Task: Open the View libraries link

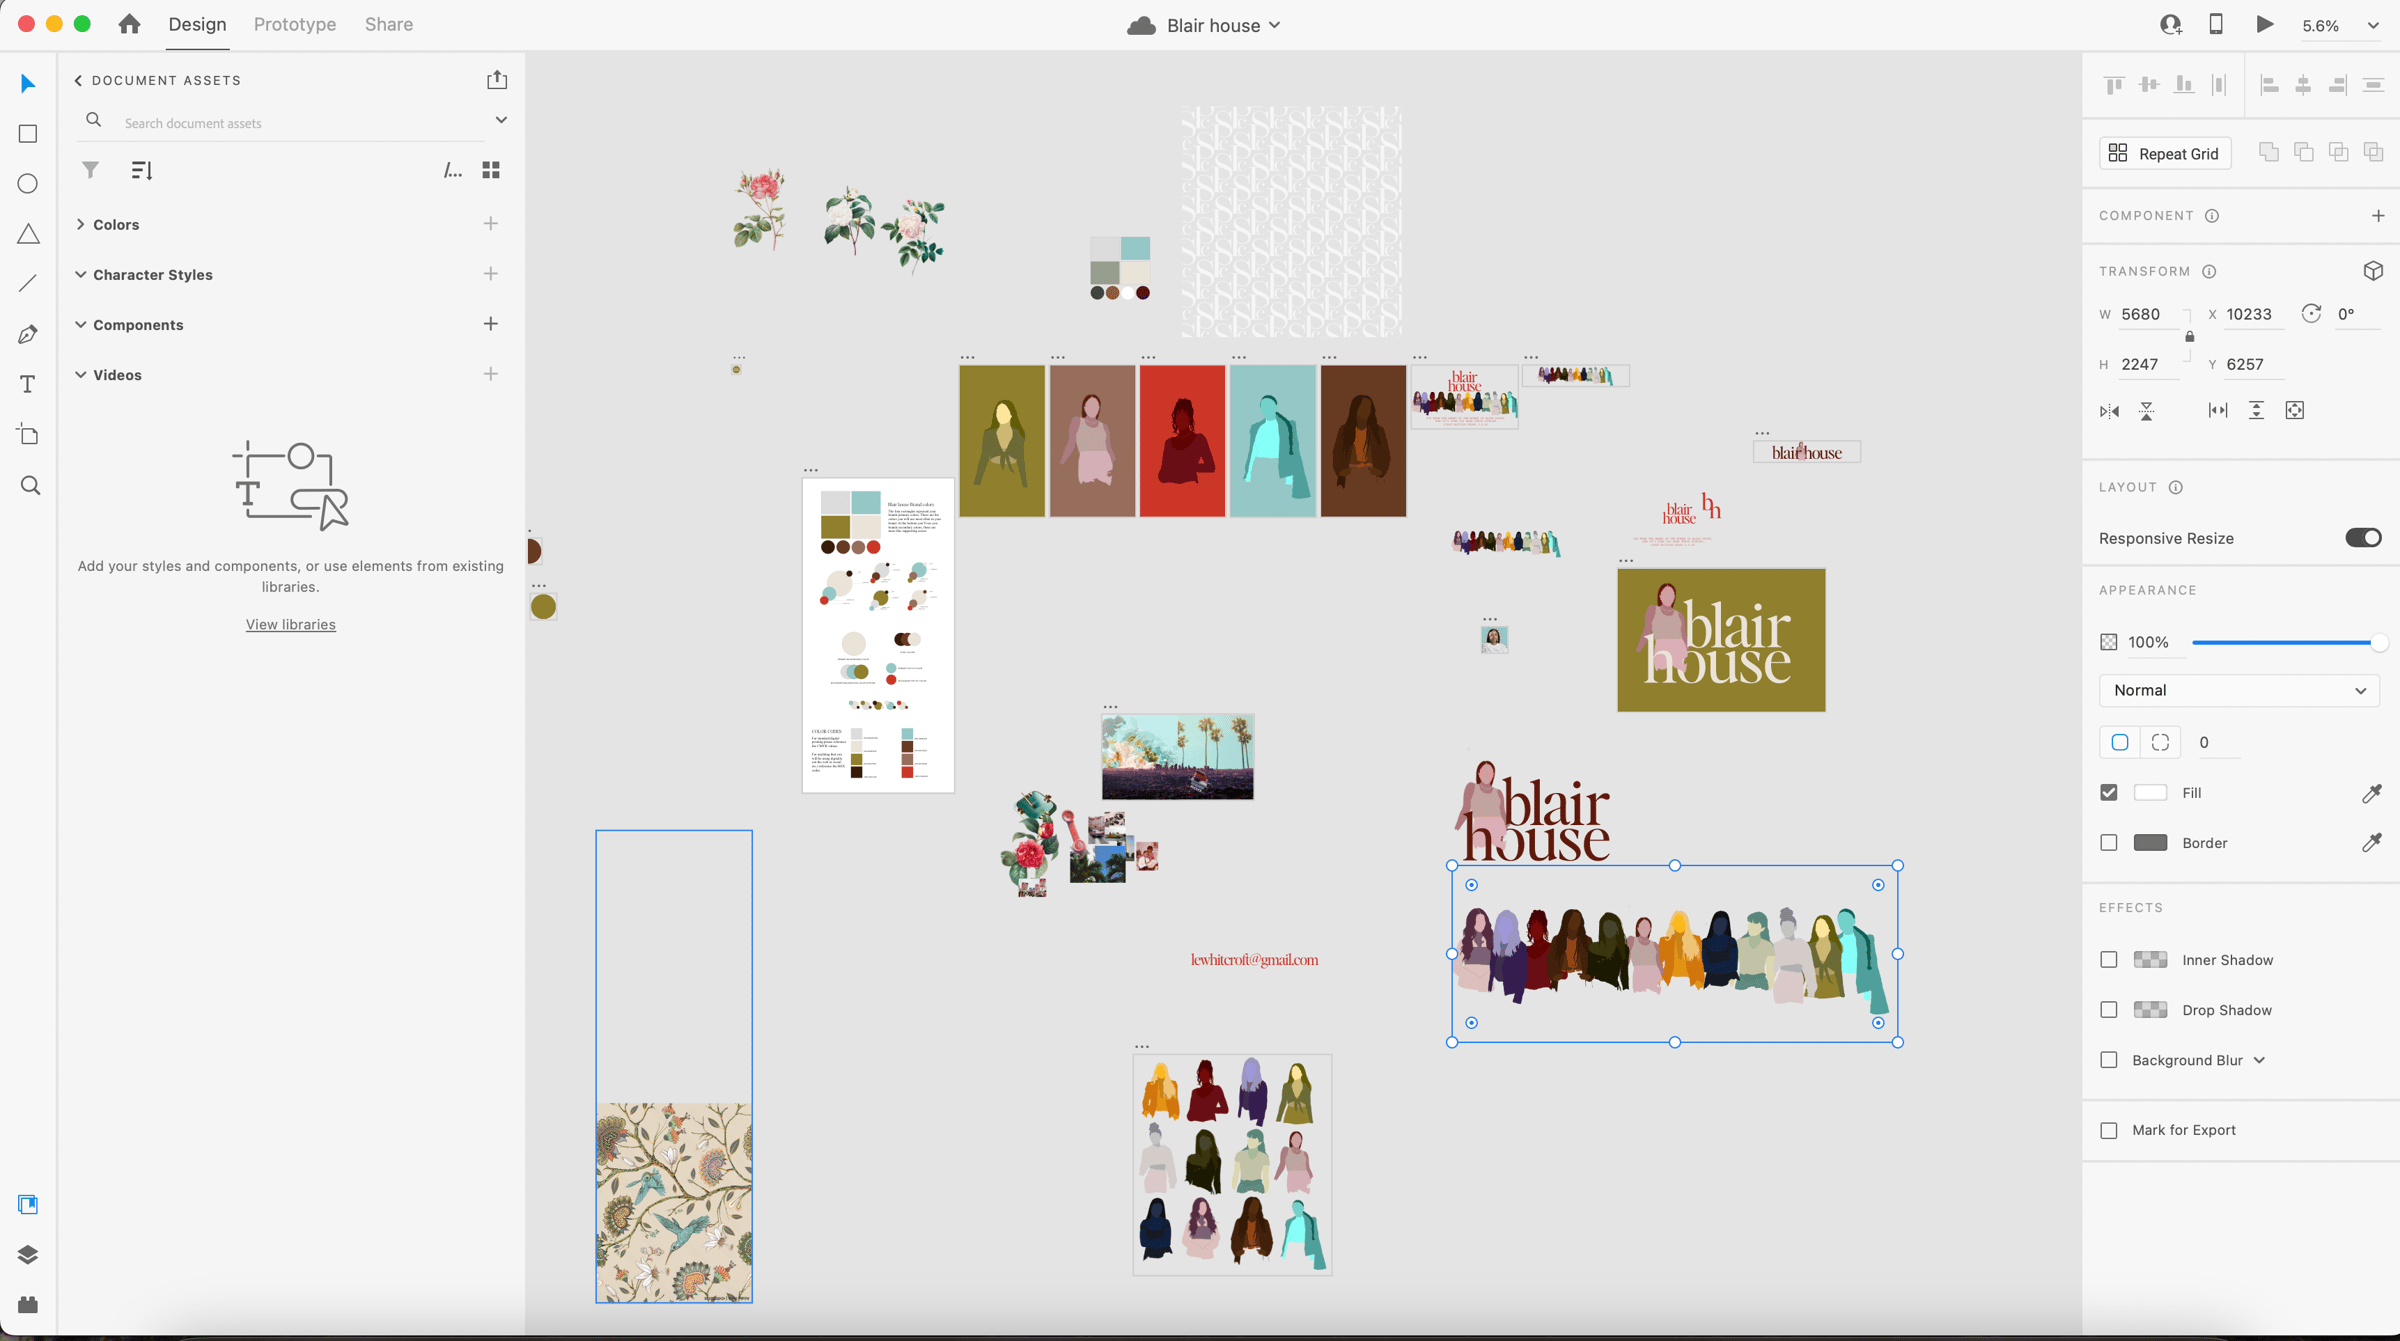Action: point(290,624)
